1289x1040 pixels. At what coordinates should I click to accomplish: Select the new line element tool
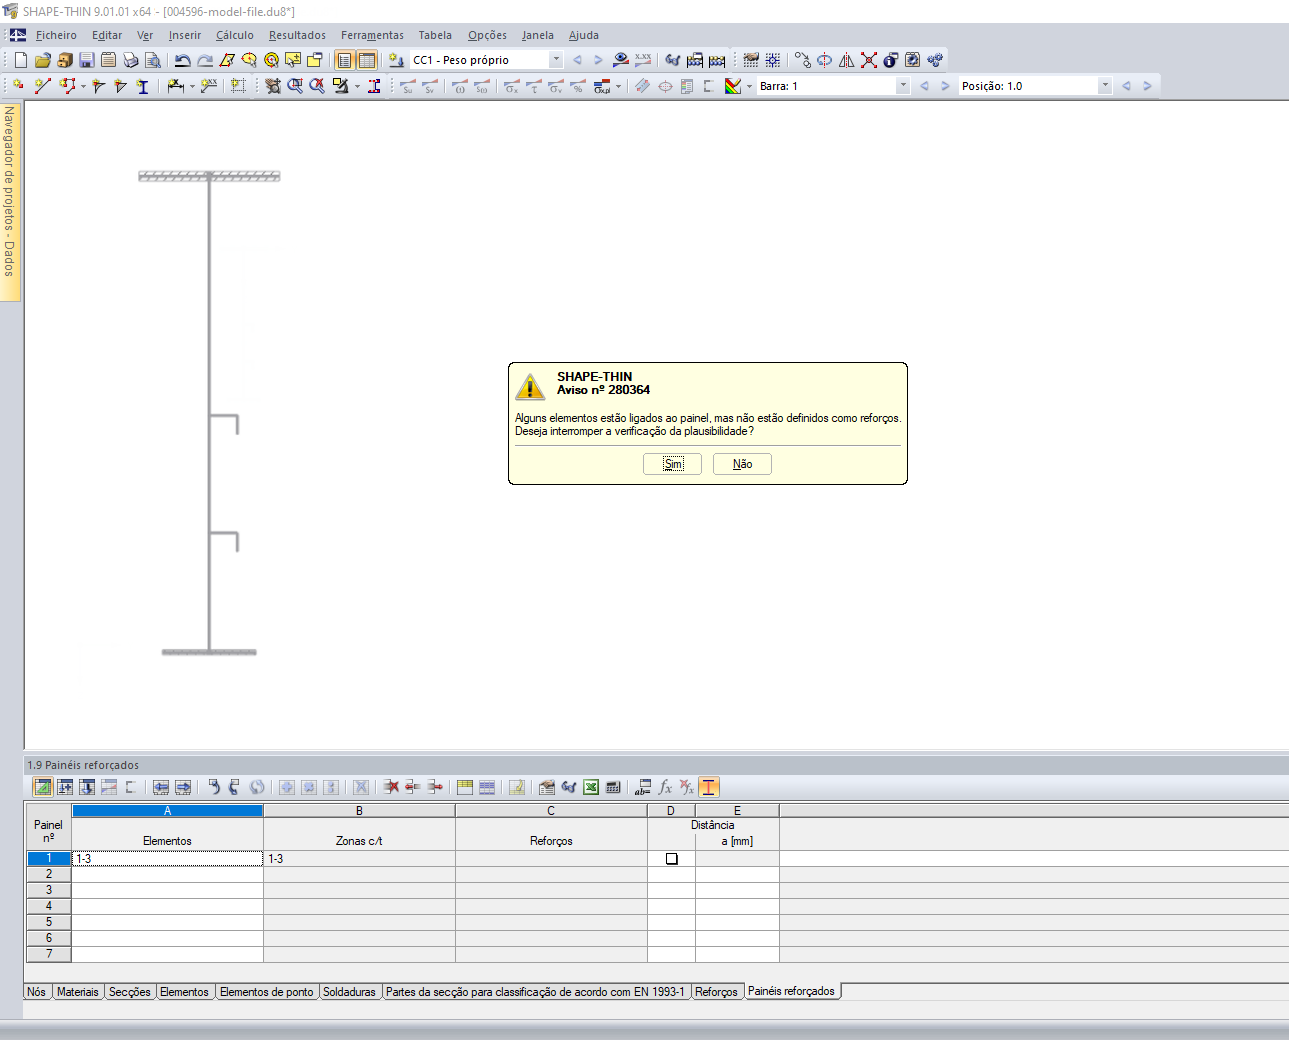pos(42,86)
